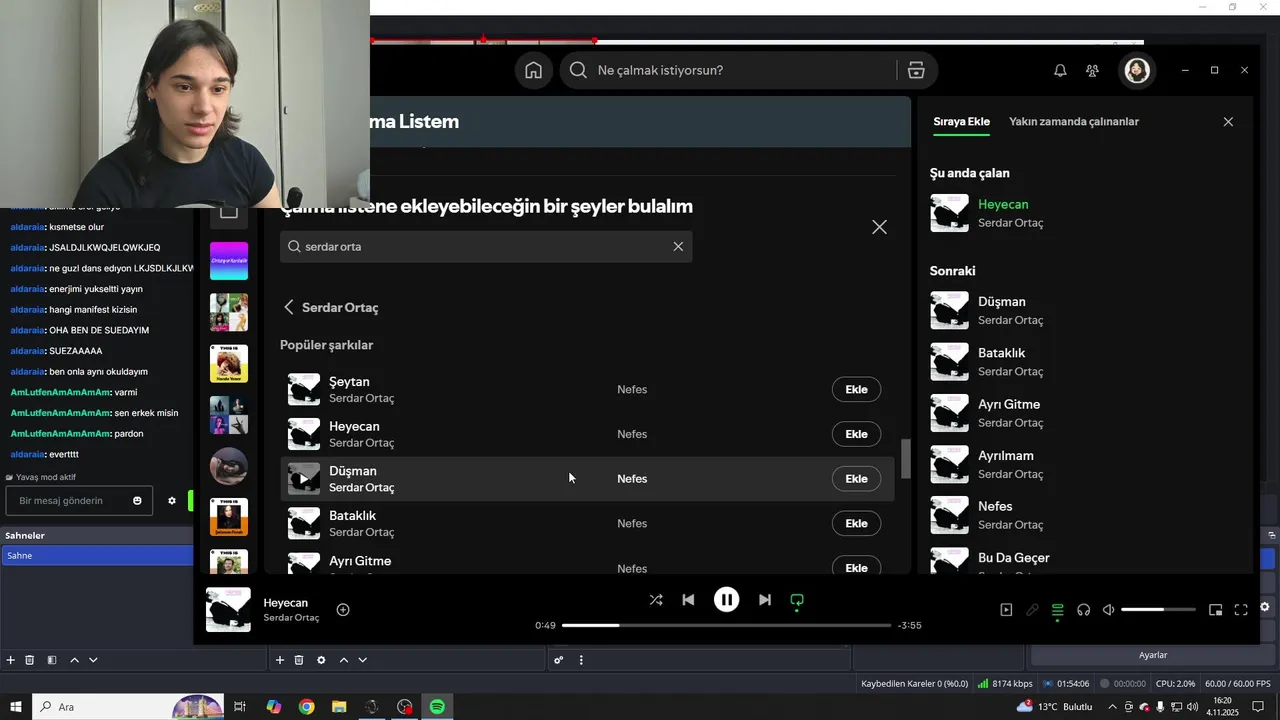Open the Browse icon in the search bar
The image size is (1280, 720).
point(916,70)
